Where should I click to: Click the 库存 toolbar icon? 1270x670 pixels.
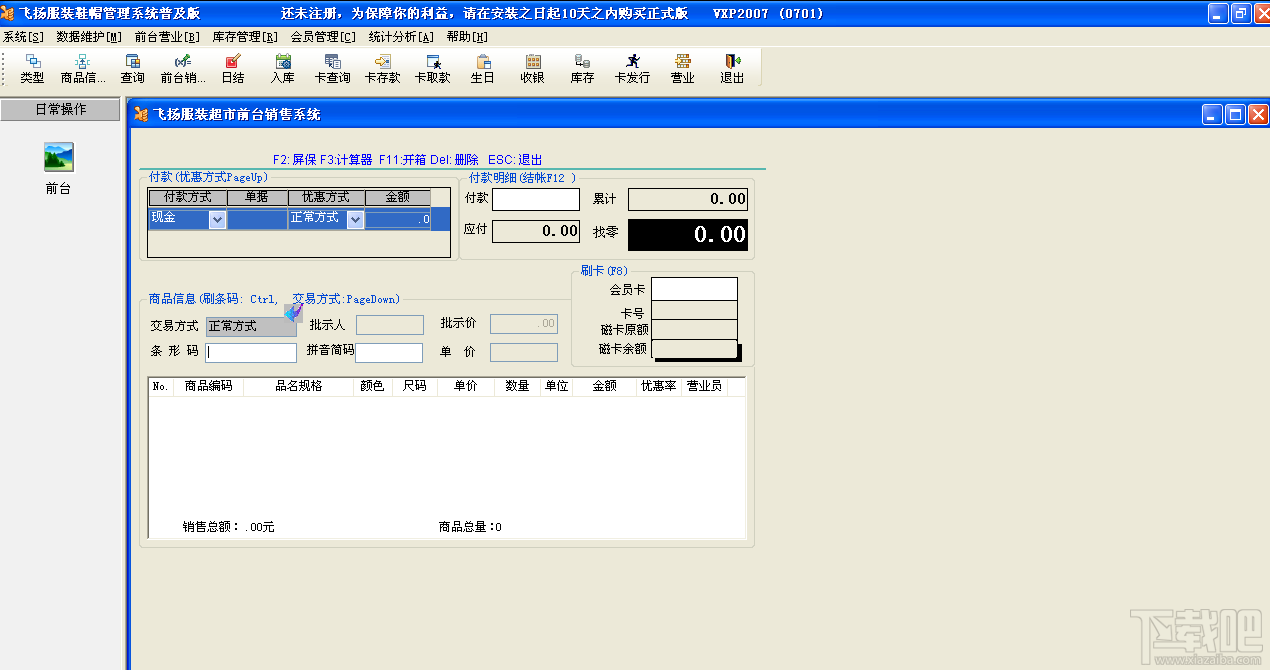(582, 68)
